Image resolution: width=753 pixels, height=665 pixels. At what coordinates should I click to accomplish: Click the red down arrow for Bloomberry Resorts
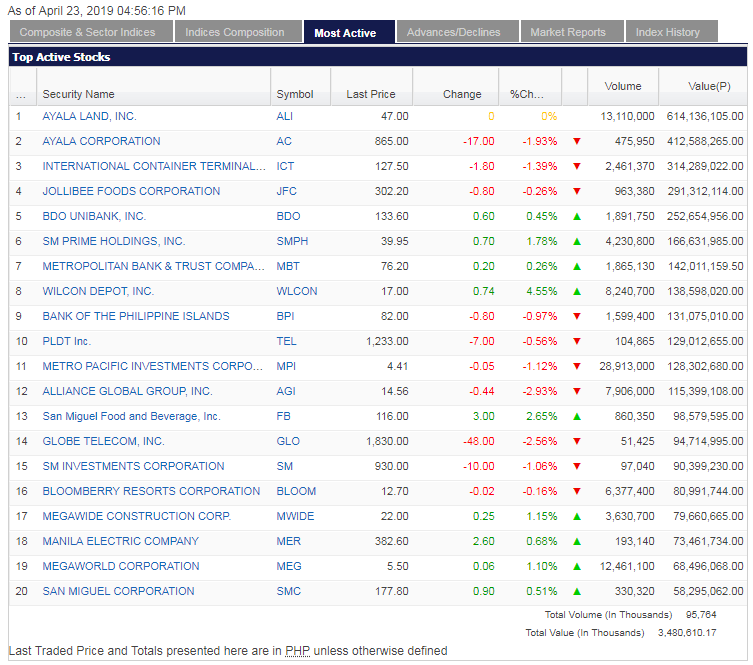(576, 491)
